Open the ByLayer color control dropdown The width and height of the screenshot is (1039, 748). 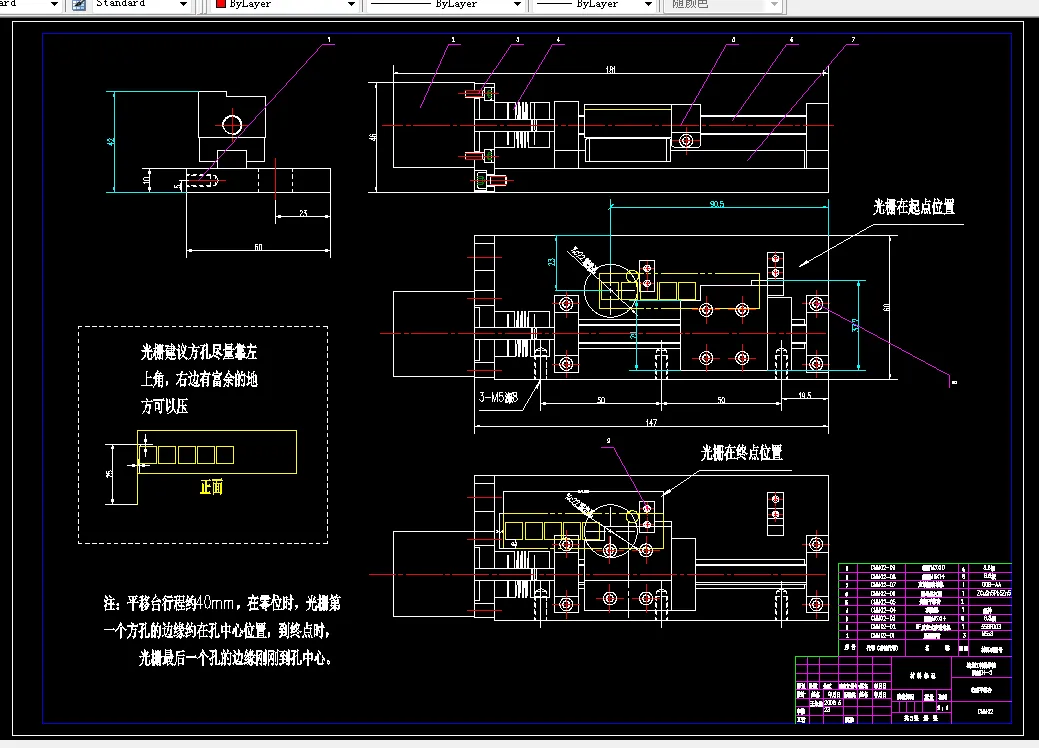351,5
